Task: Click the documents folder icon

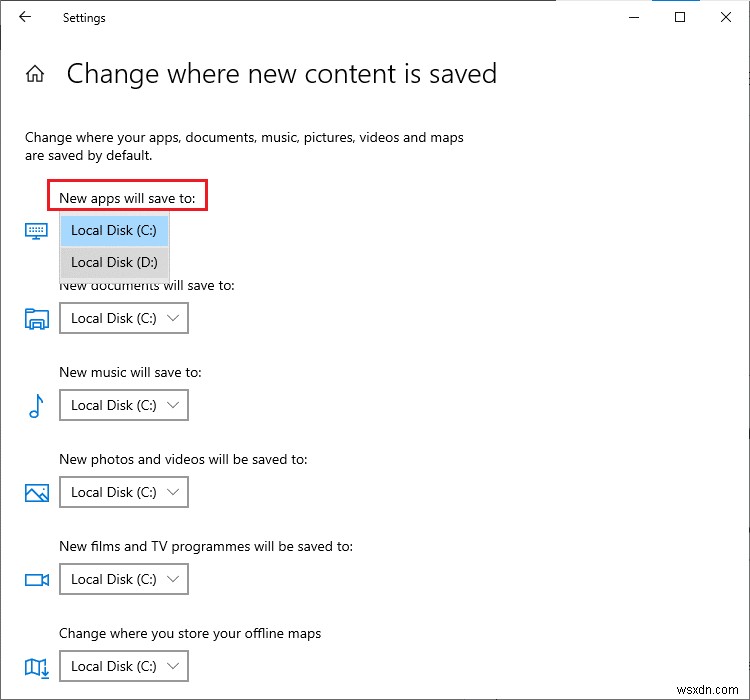Action: [x=36, y=319]
